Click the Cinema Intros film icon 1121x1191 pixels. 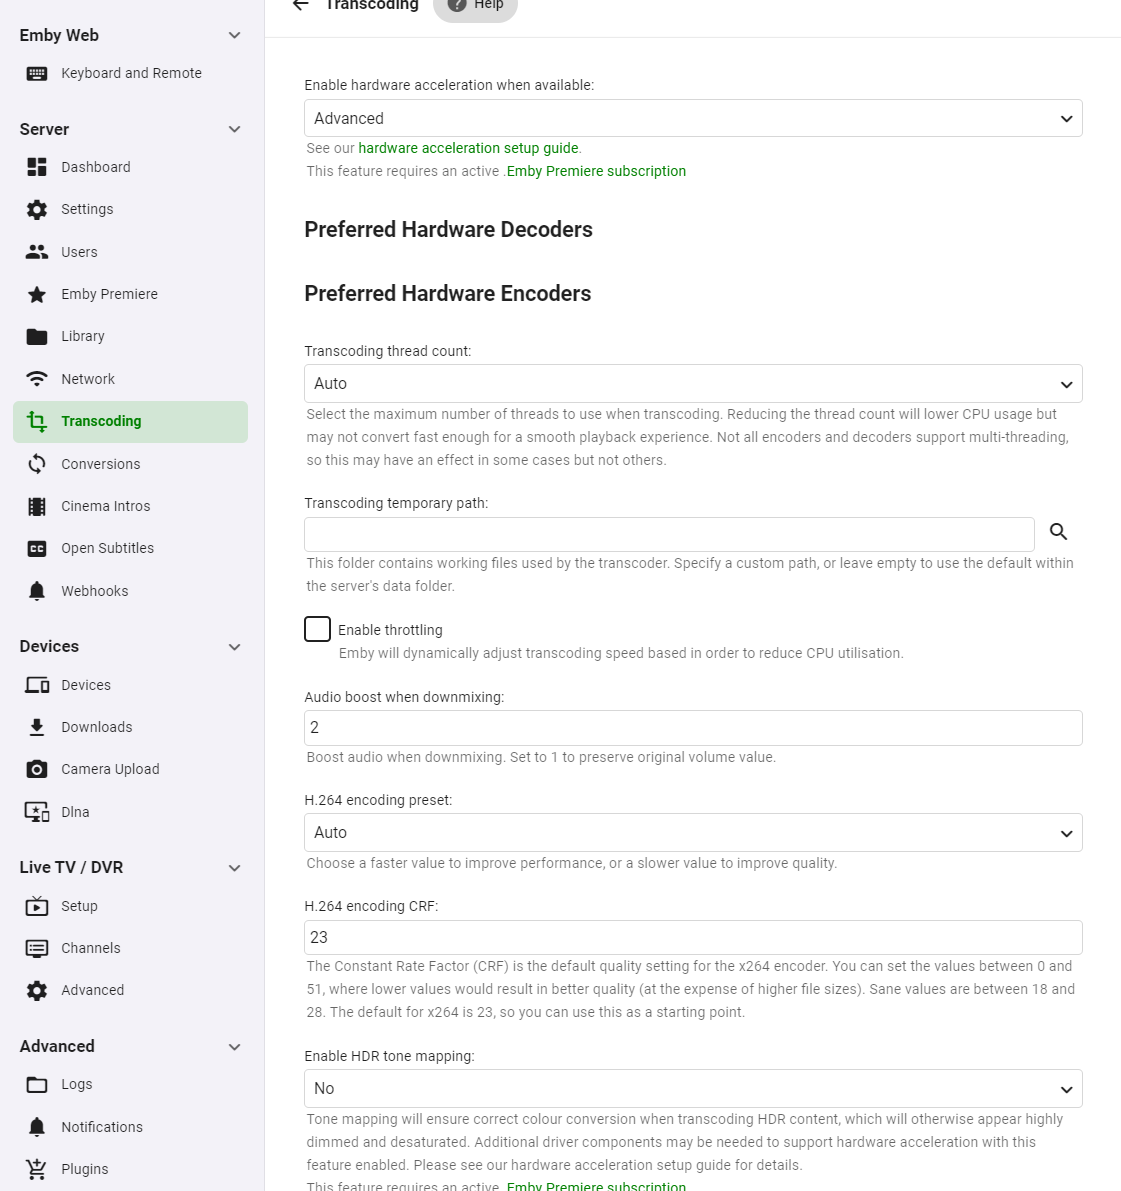point(37,506)
